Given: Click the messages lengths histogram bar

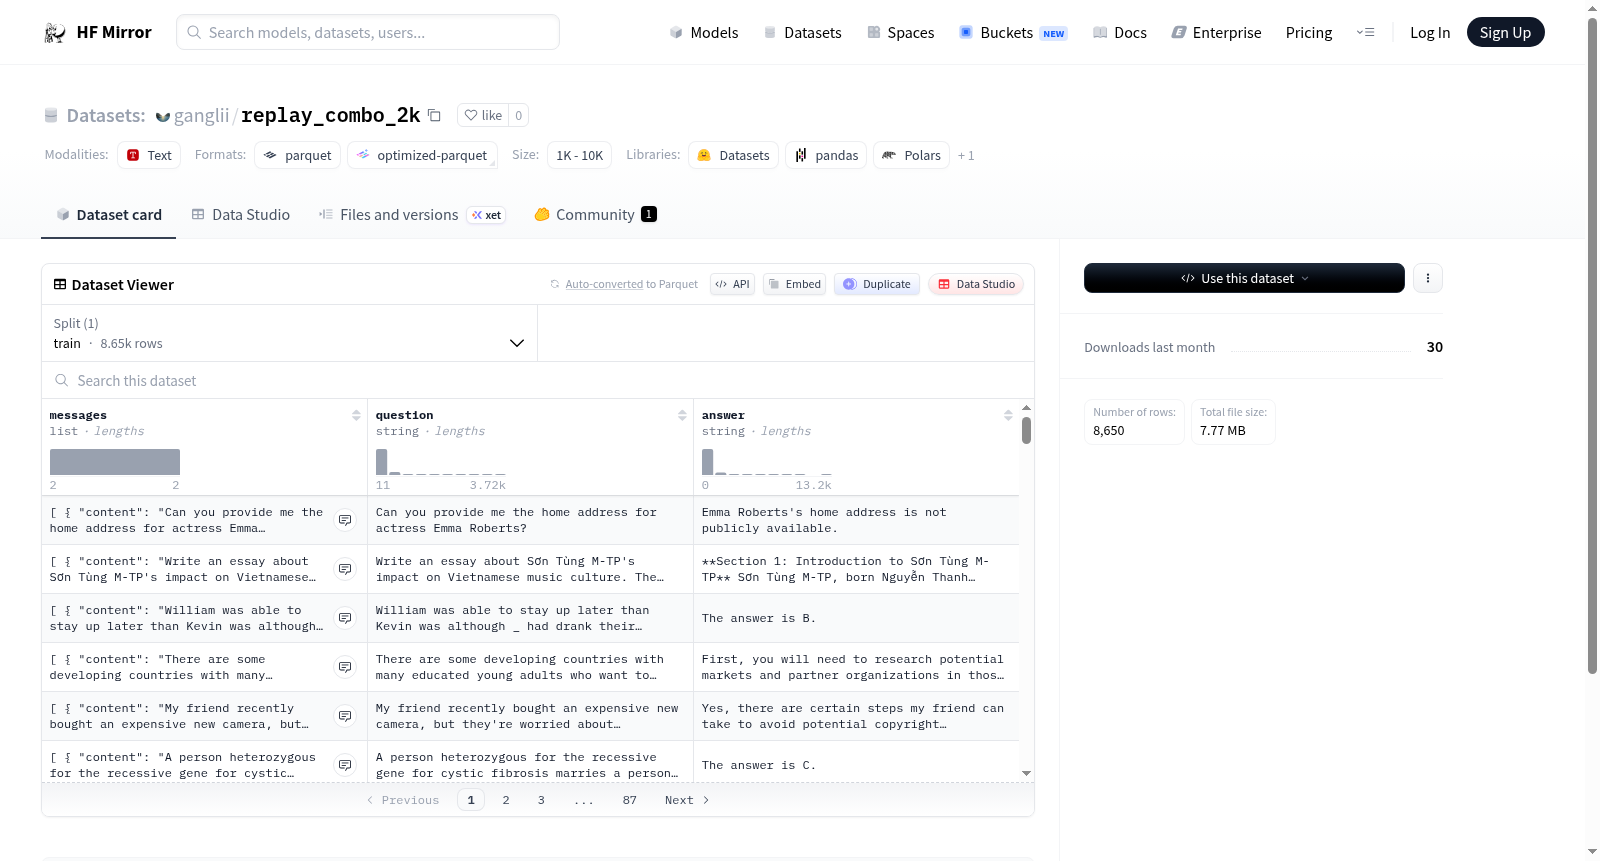Looking at the screenshot, I should (x=115, y=462).
